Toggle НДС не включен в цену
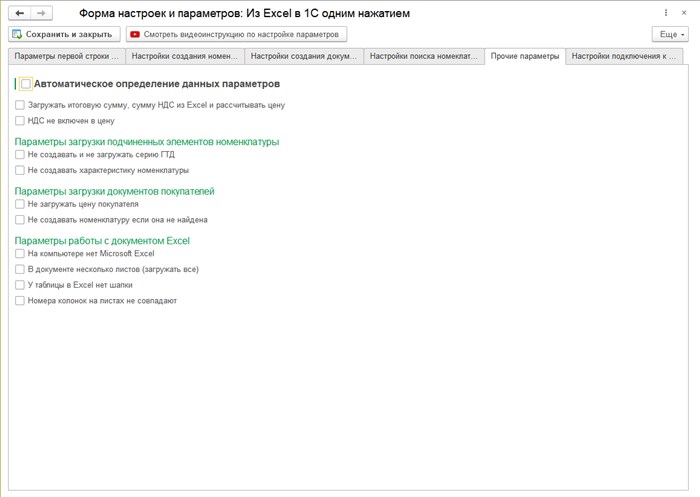 [x=20, y=121]
